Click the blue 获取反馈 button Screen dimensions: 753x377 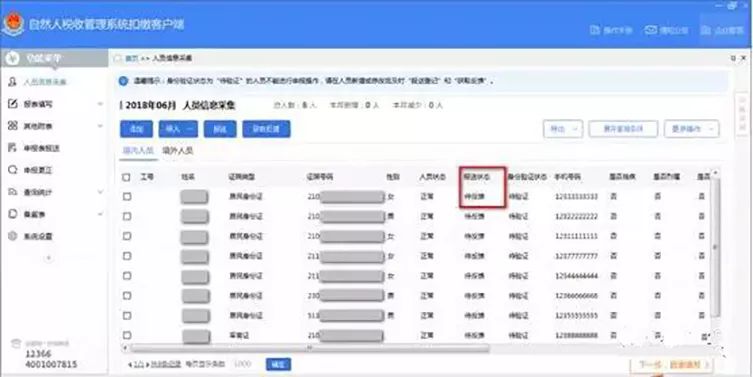[x=266, y=129]
